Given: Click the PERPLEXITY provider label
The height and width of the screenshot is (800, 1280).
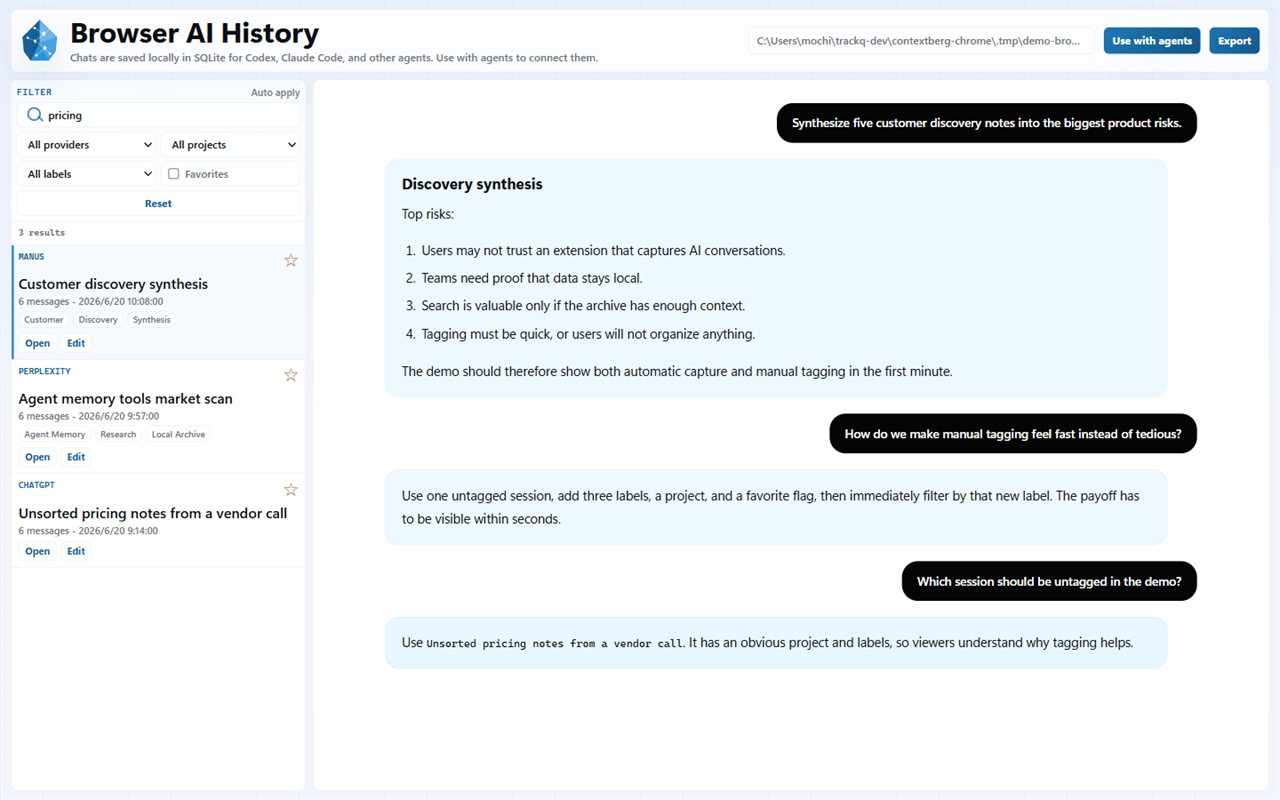Looking at the screenshot, I should point(45,371).
